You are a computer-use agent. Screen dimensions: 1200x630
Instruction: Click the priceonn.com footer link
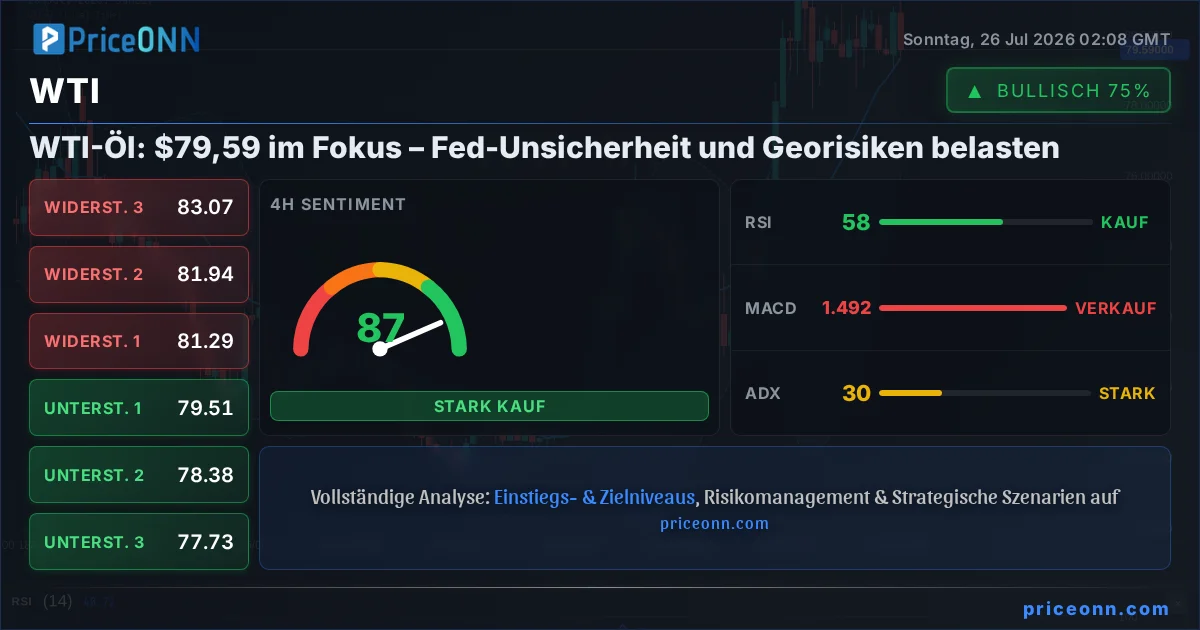tap(1096, 608)
